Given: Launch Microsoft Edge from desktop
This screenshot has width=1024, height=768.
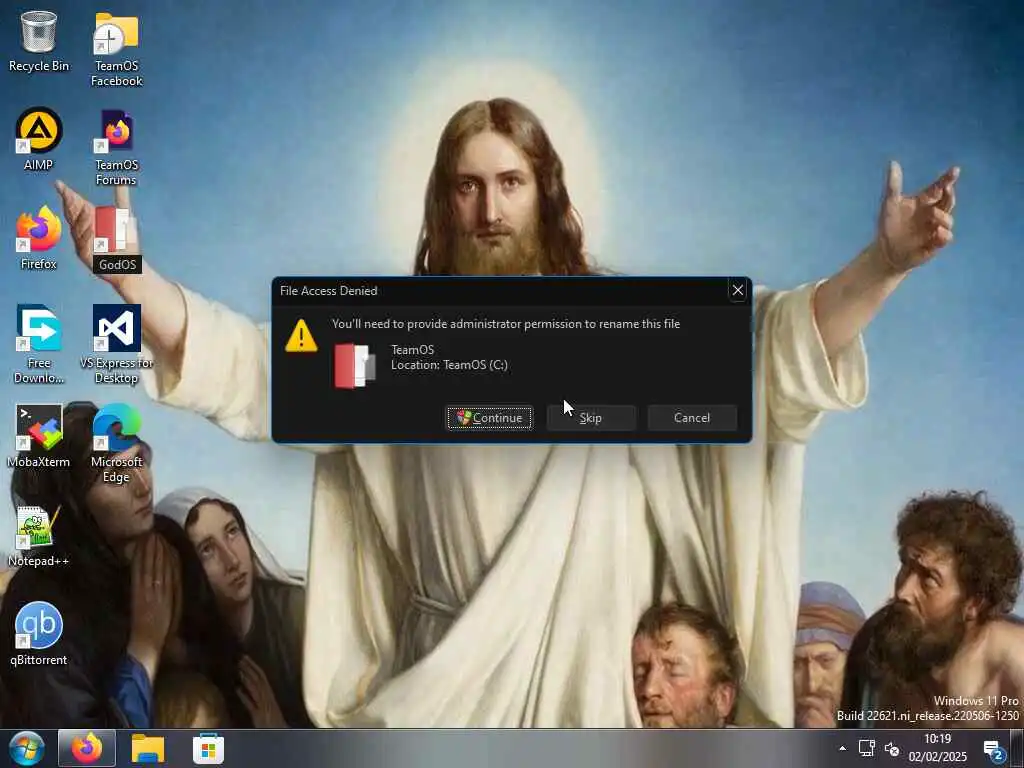Looking at the screenshot, I should click(x=116, y=443).
